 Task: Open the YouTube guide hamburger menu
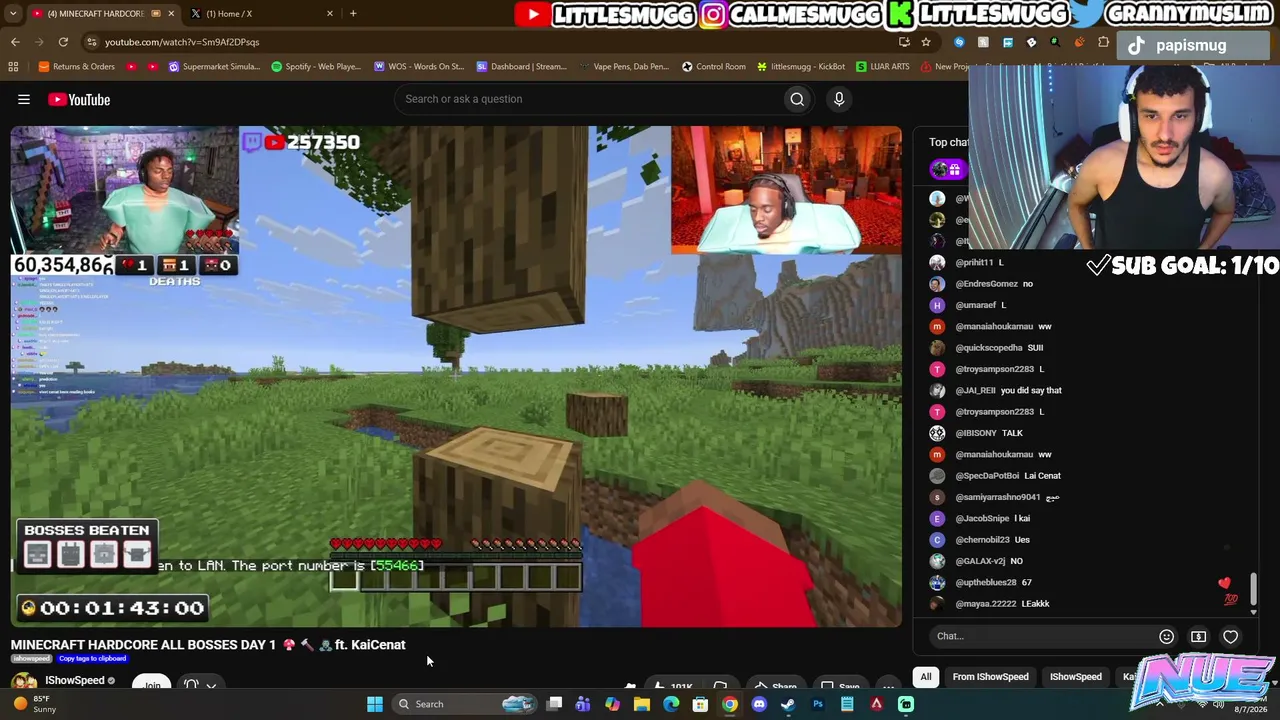point(24,99)
